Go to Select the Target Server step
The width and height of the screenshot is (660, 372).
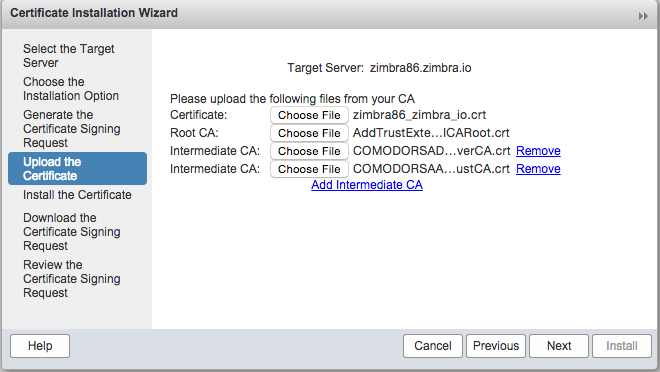point(69,56)
